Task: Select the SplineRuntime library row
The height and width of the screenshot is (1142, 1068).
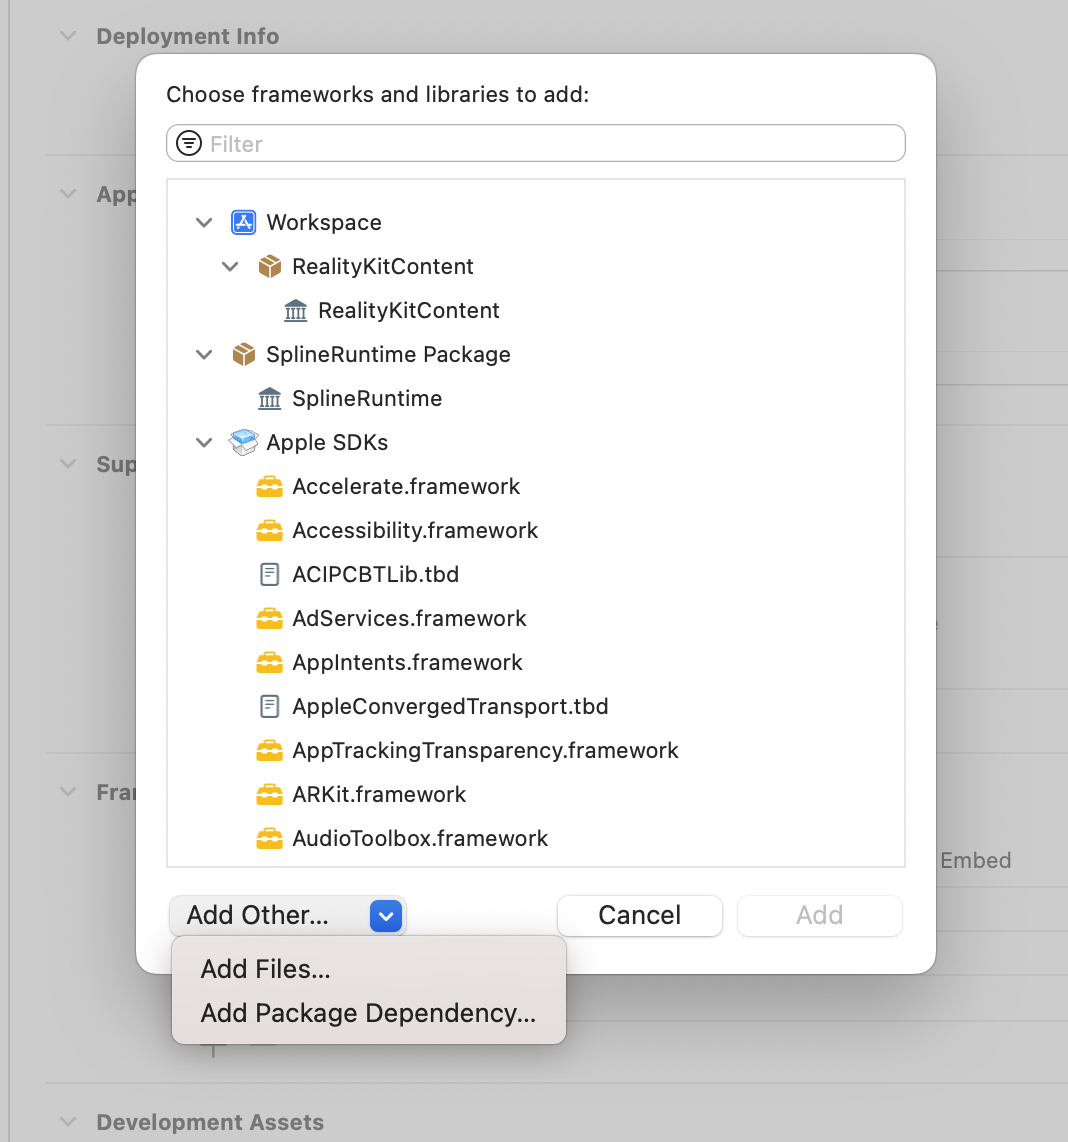Action: pos(535,398)
